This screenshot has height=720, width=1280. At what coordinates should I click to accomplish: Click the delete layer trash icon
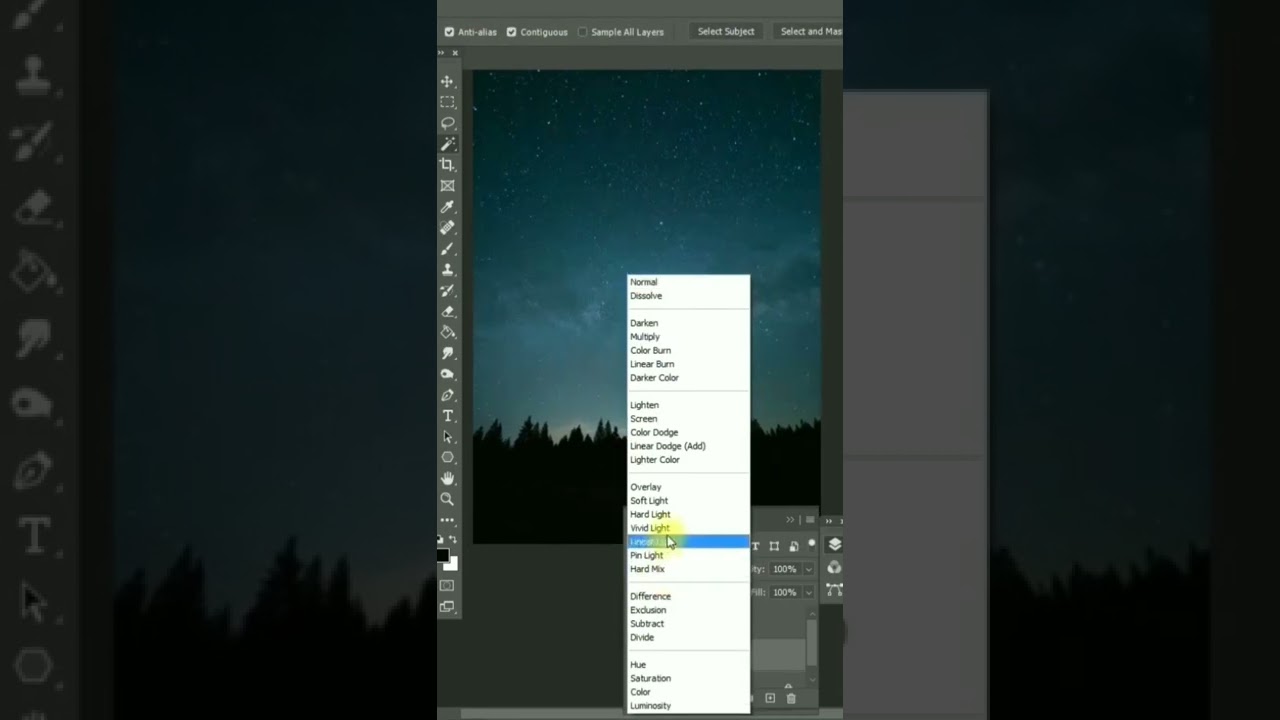click(791, 698)
